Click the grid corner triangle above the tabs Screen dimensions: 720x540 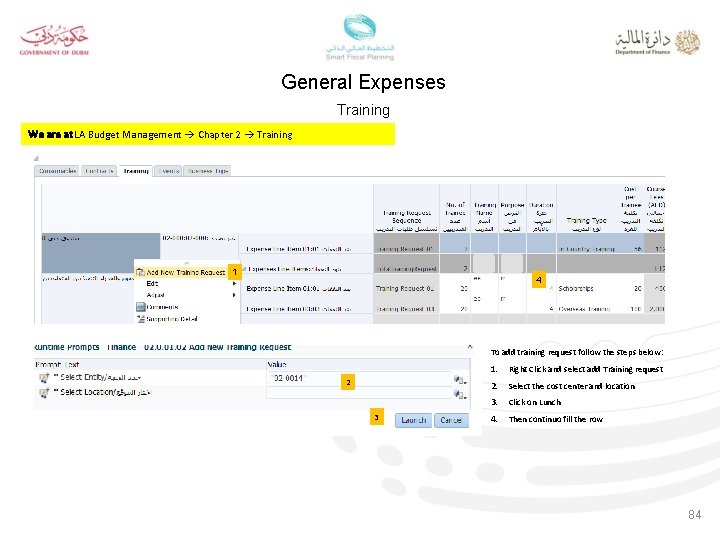coord(36,158)
